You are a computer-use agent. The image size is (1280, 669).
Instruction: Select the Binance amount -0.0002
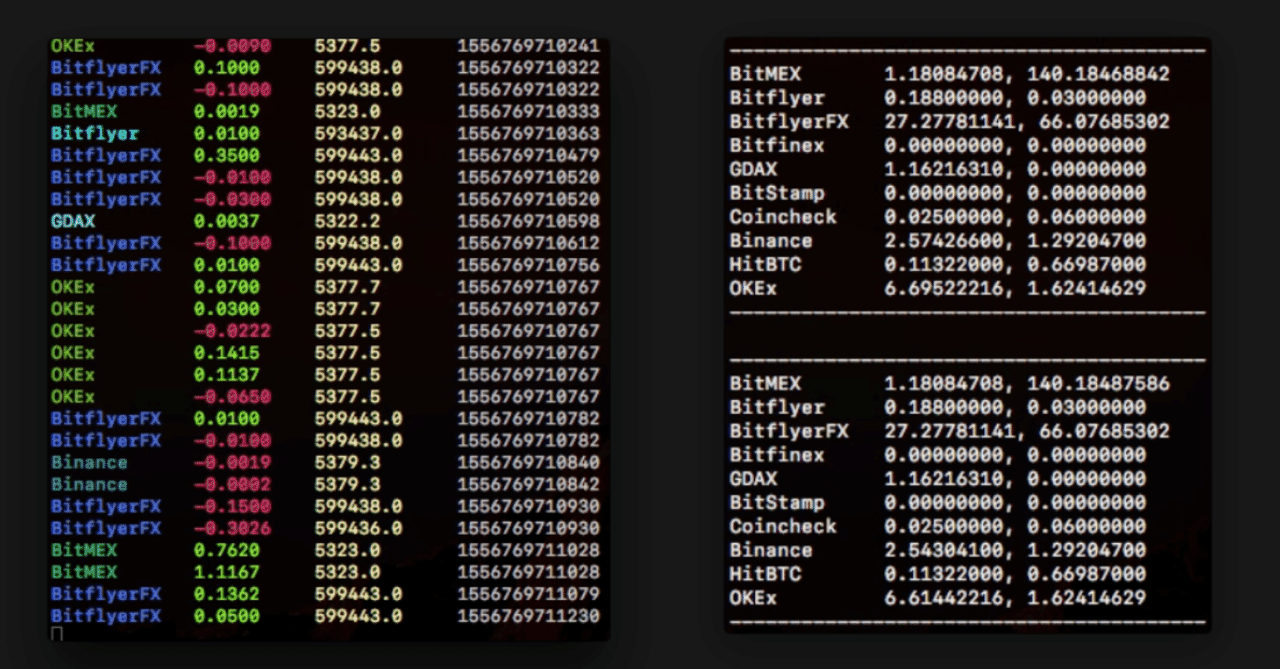point(232,485)
